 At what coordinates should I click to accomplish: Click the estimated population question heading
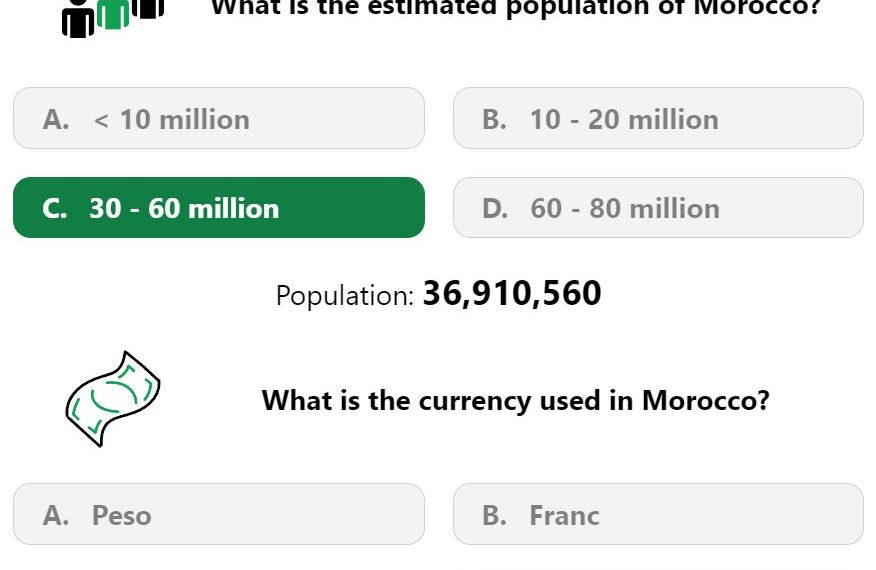coord(516,8)
